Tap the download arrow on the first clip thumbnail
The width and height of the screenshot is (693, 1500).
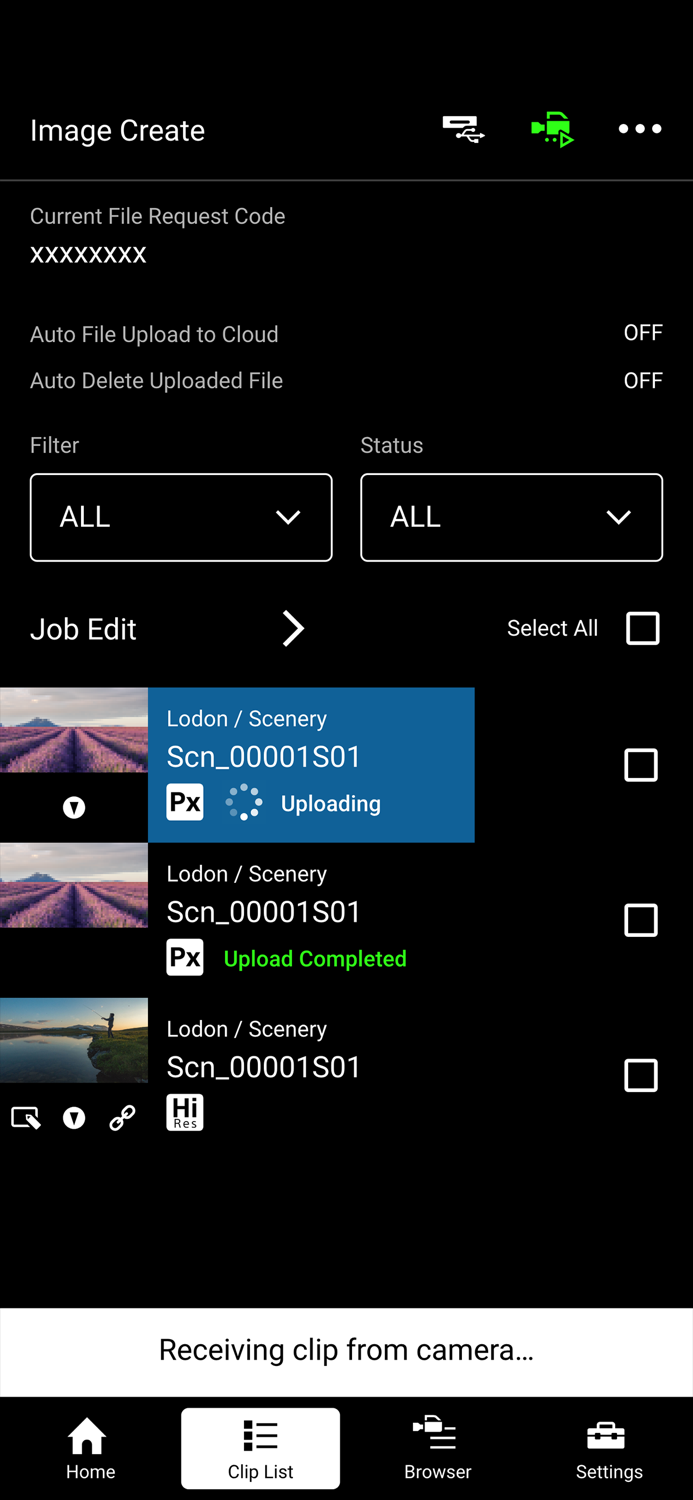[x=73, y=807]
